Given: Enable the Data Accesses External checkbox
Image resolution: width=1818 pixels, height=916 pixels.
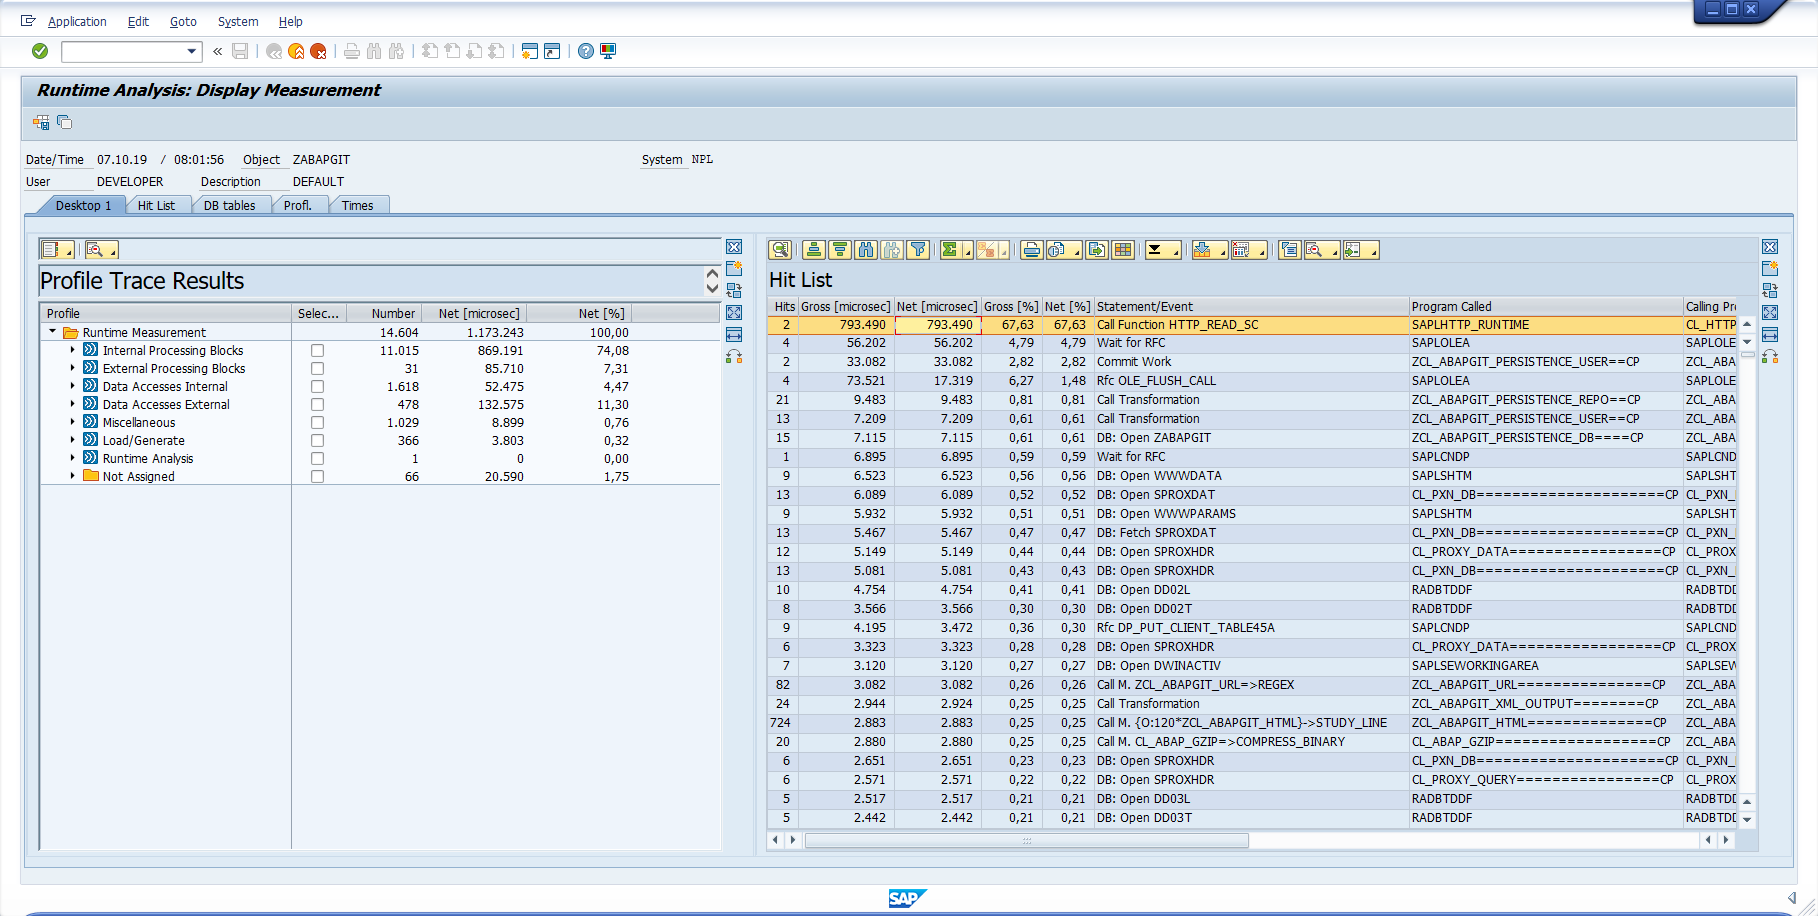Looking at the screenshot, I should coord(317,404).
